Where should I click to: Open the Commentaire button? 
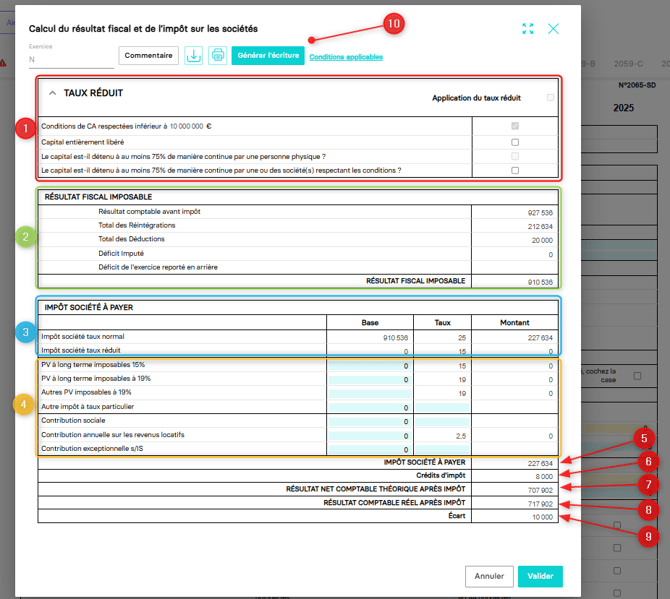point(148,56)
